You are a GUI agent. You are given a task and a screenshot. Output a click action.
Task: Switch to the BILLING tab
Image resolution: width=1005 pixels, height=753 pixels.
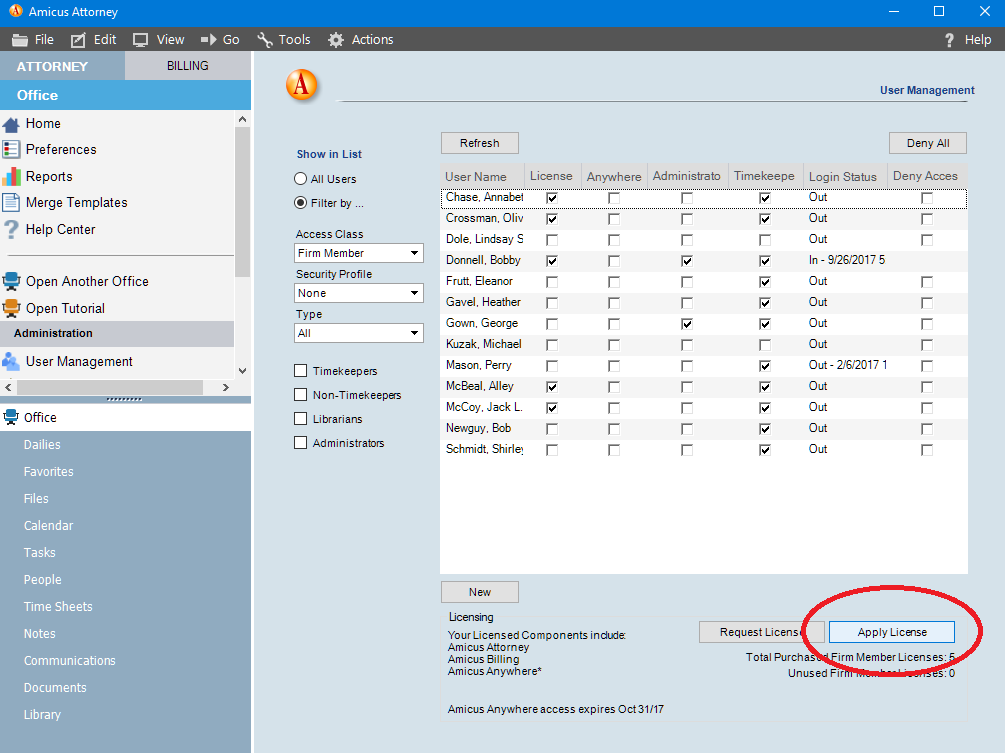(187, 66)
